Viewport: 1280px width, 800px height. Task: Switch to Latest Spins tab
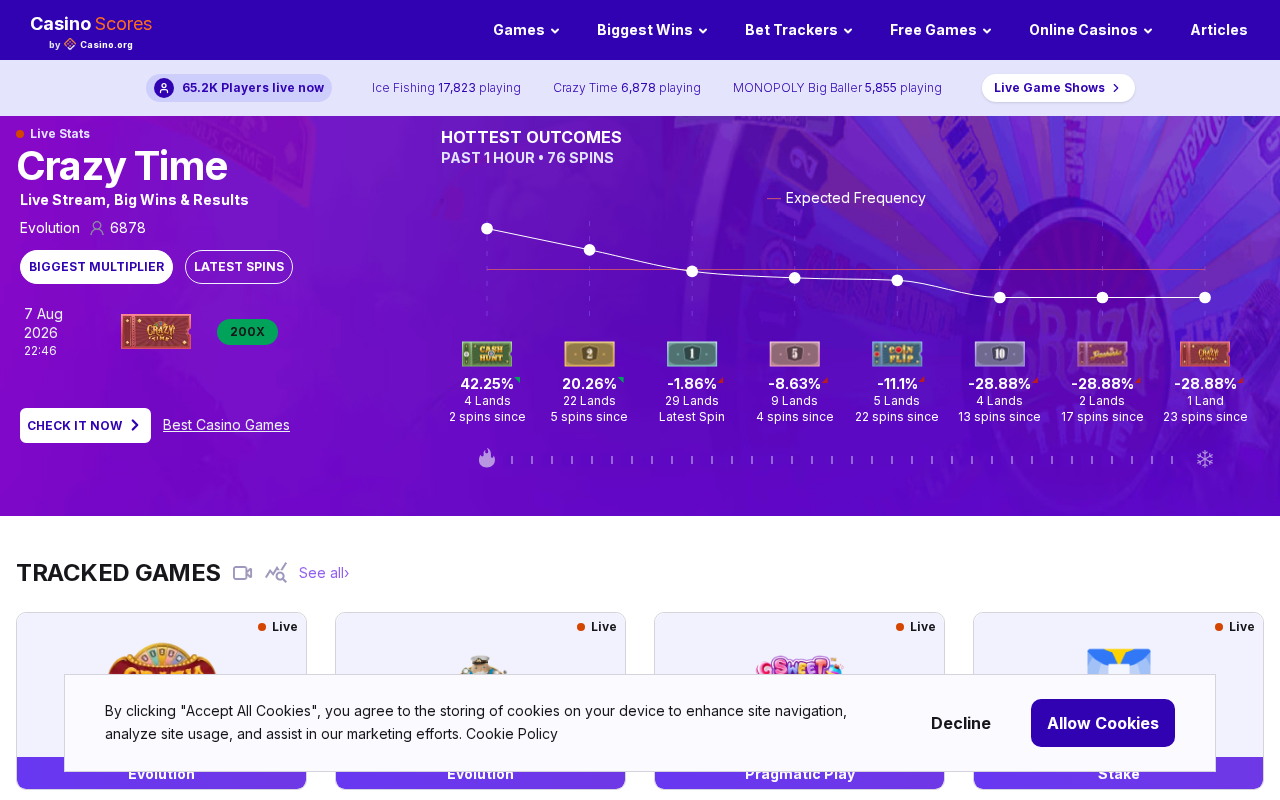tap(239, 267)
